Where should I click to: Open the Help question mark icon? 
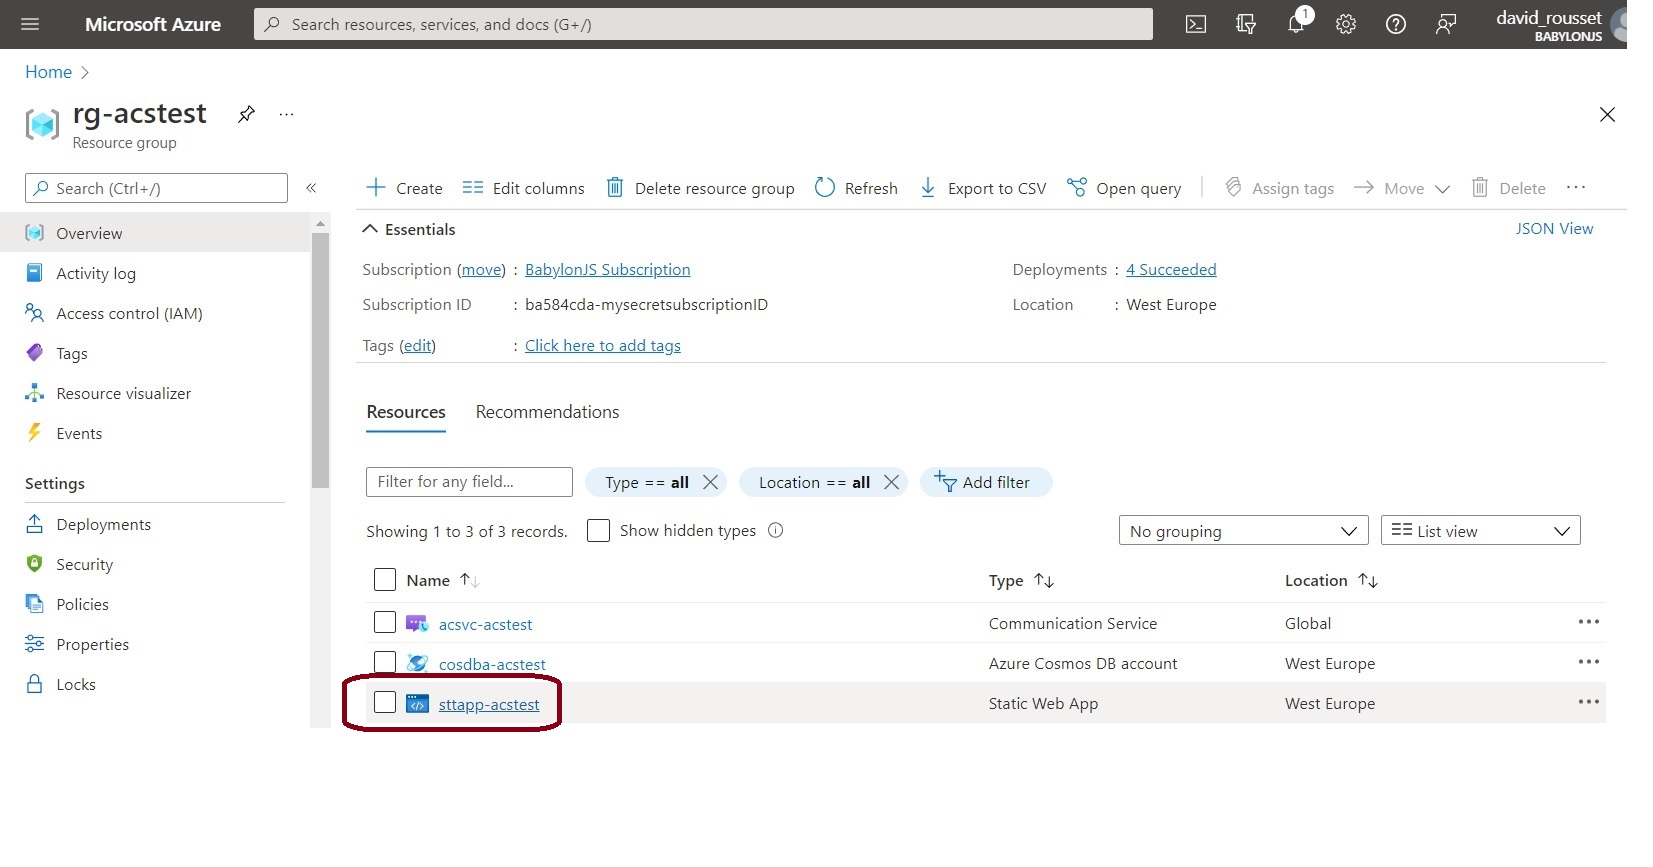[x=1396, y=24]
